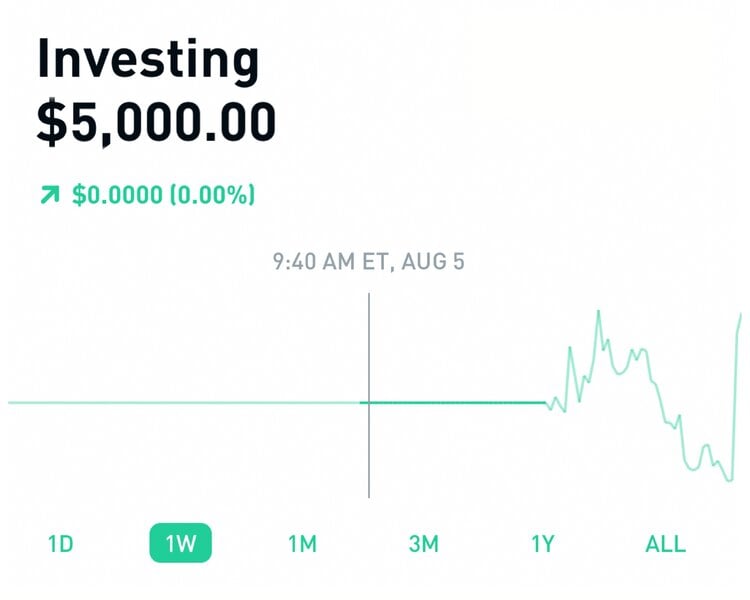The width and height of the screenshot is (750, 600).
Task: Click the first spike after the flat line
Action: [x=570, y=349]
